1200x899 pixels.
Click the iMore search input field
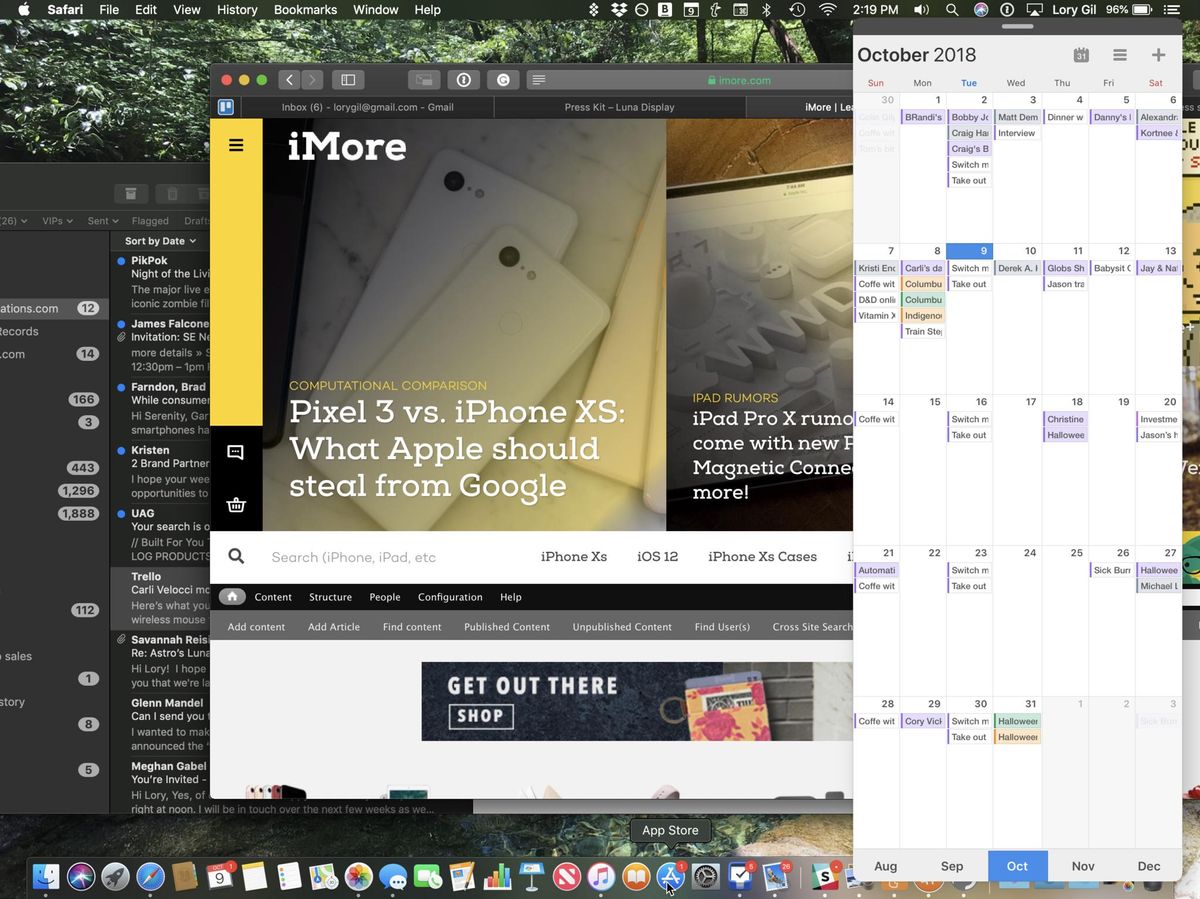(380, 556)
